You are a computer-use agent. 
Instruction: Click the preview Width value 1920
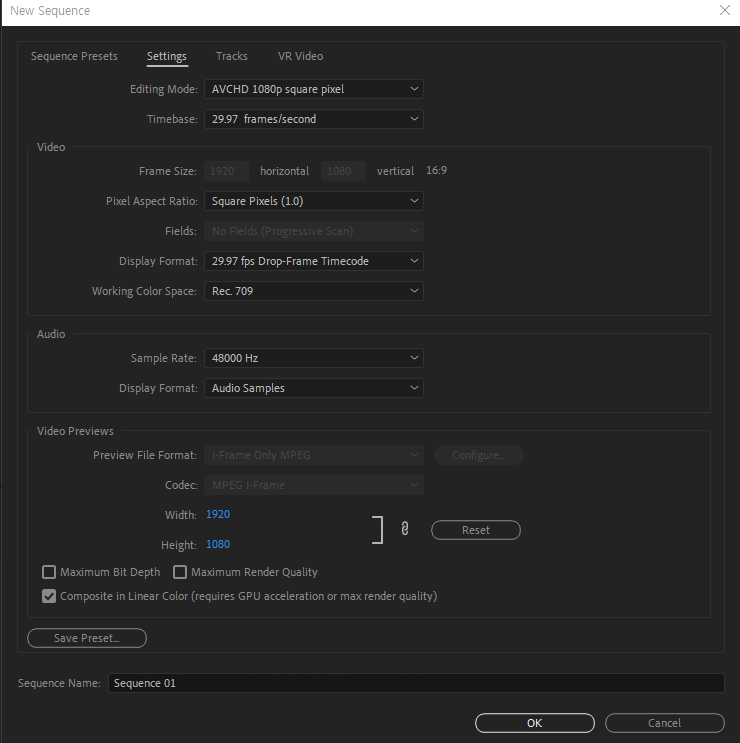(218, 515)
